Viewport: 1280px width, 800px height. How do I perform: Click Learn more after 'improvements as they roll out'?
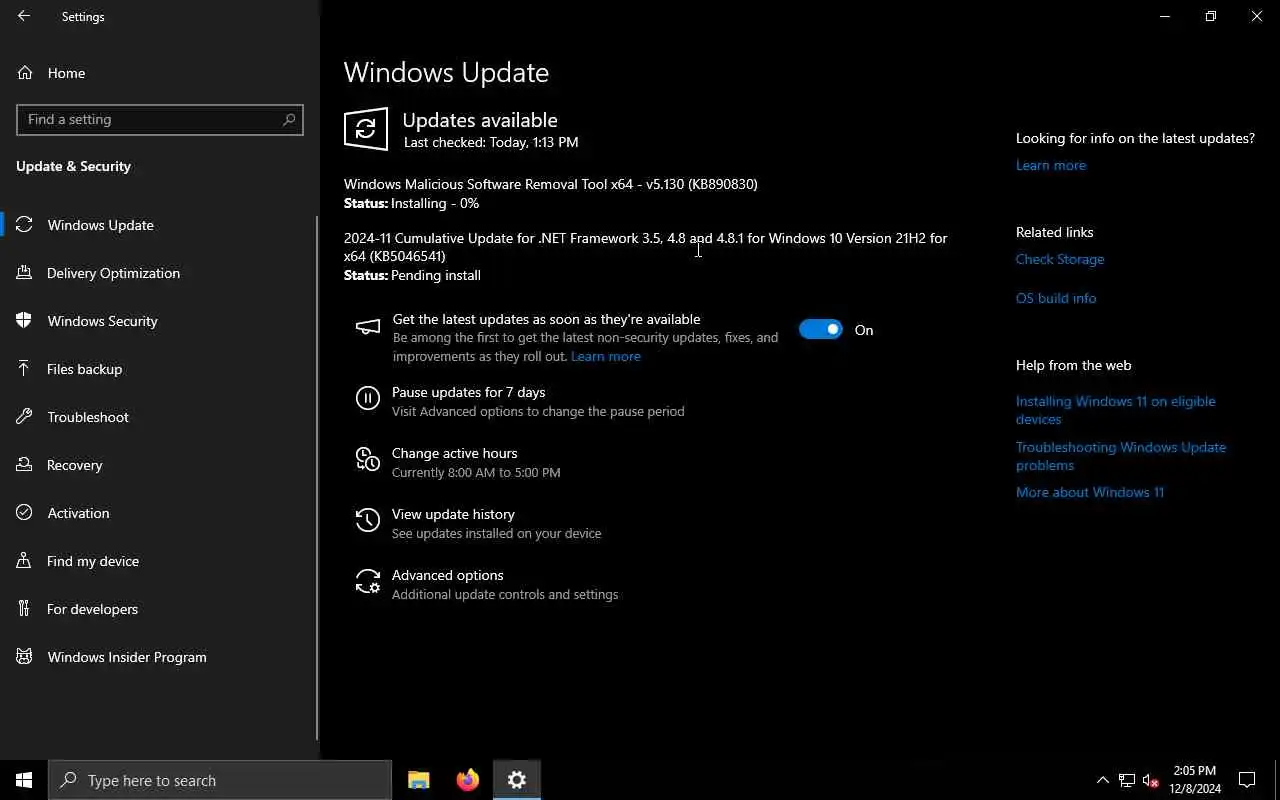click(606, 356)
